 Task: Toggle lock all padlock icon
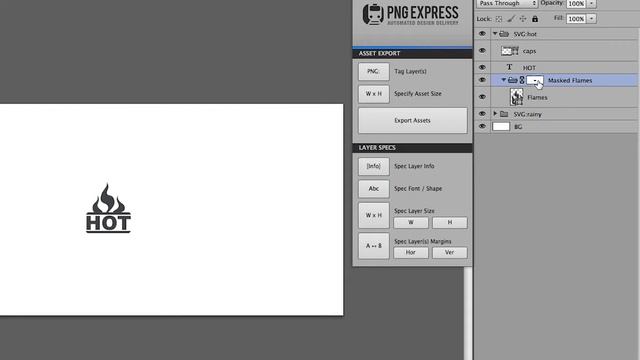[535, 19]
